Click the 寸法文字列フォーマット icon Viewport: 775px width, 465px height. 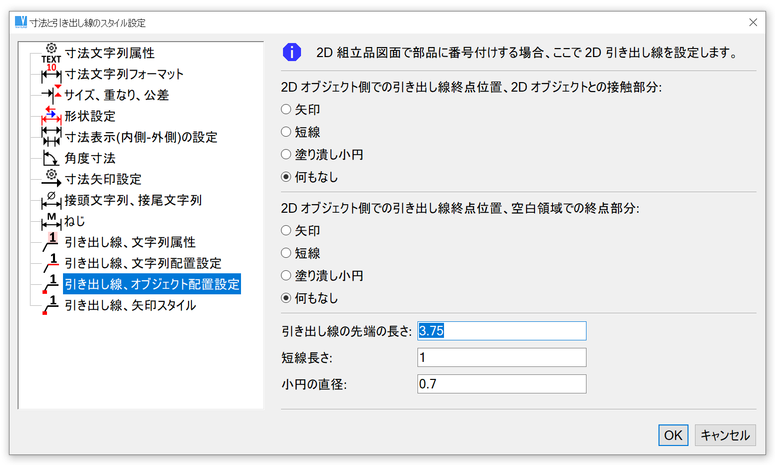(x=51, y=74)
